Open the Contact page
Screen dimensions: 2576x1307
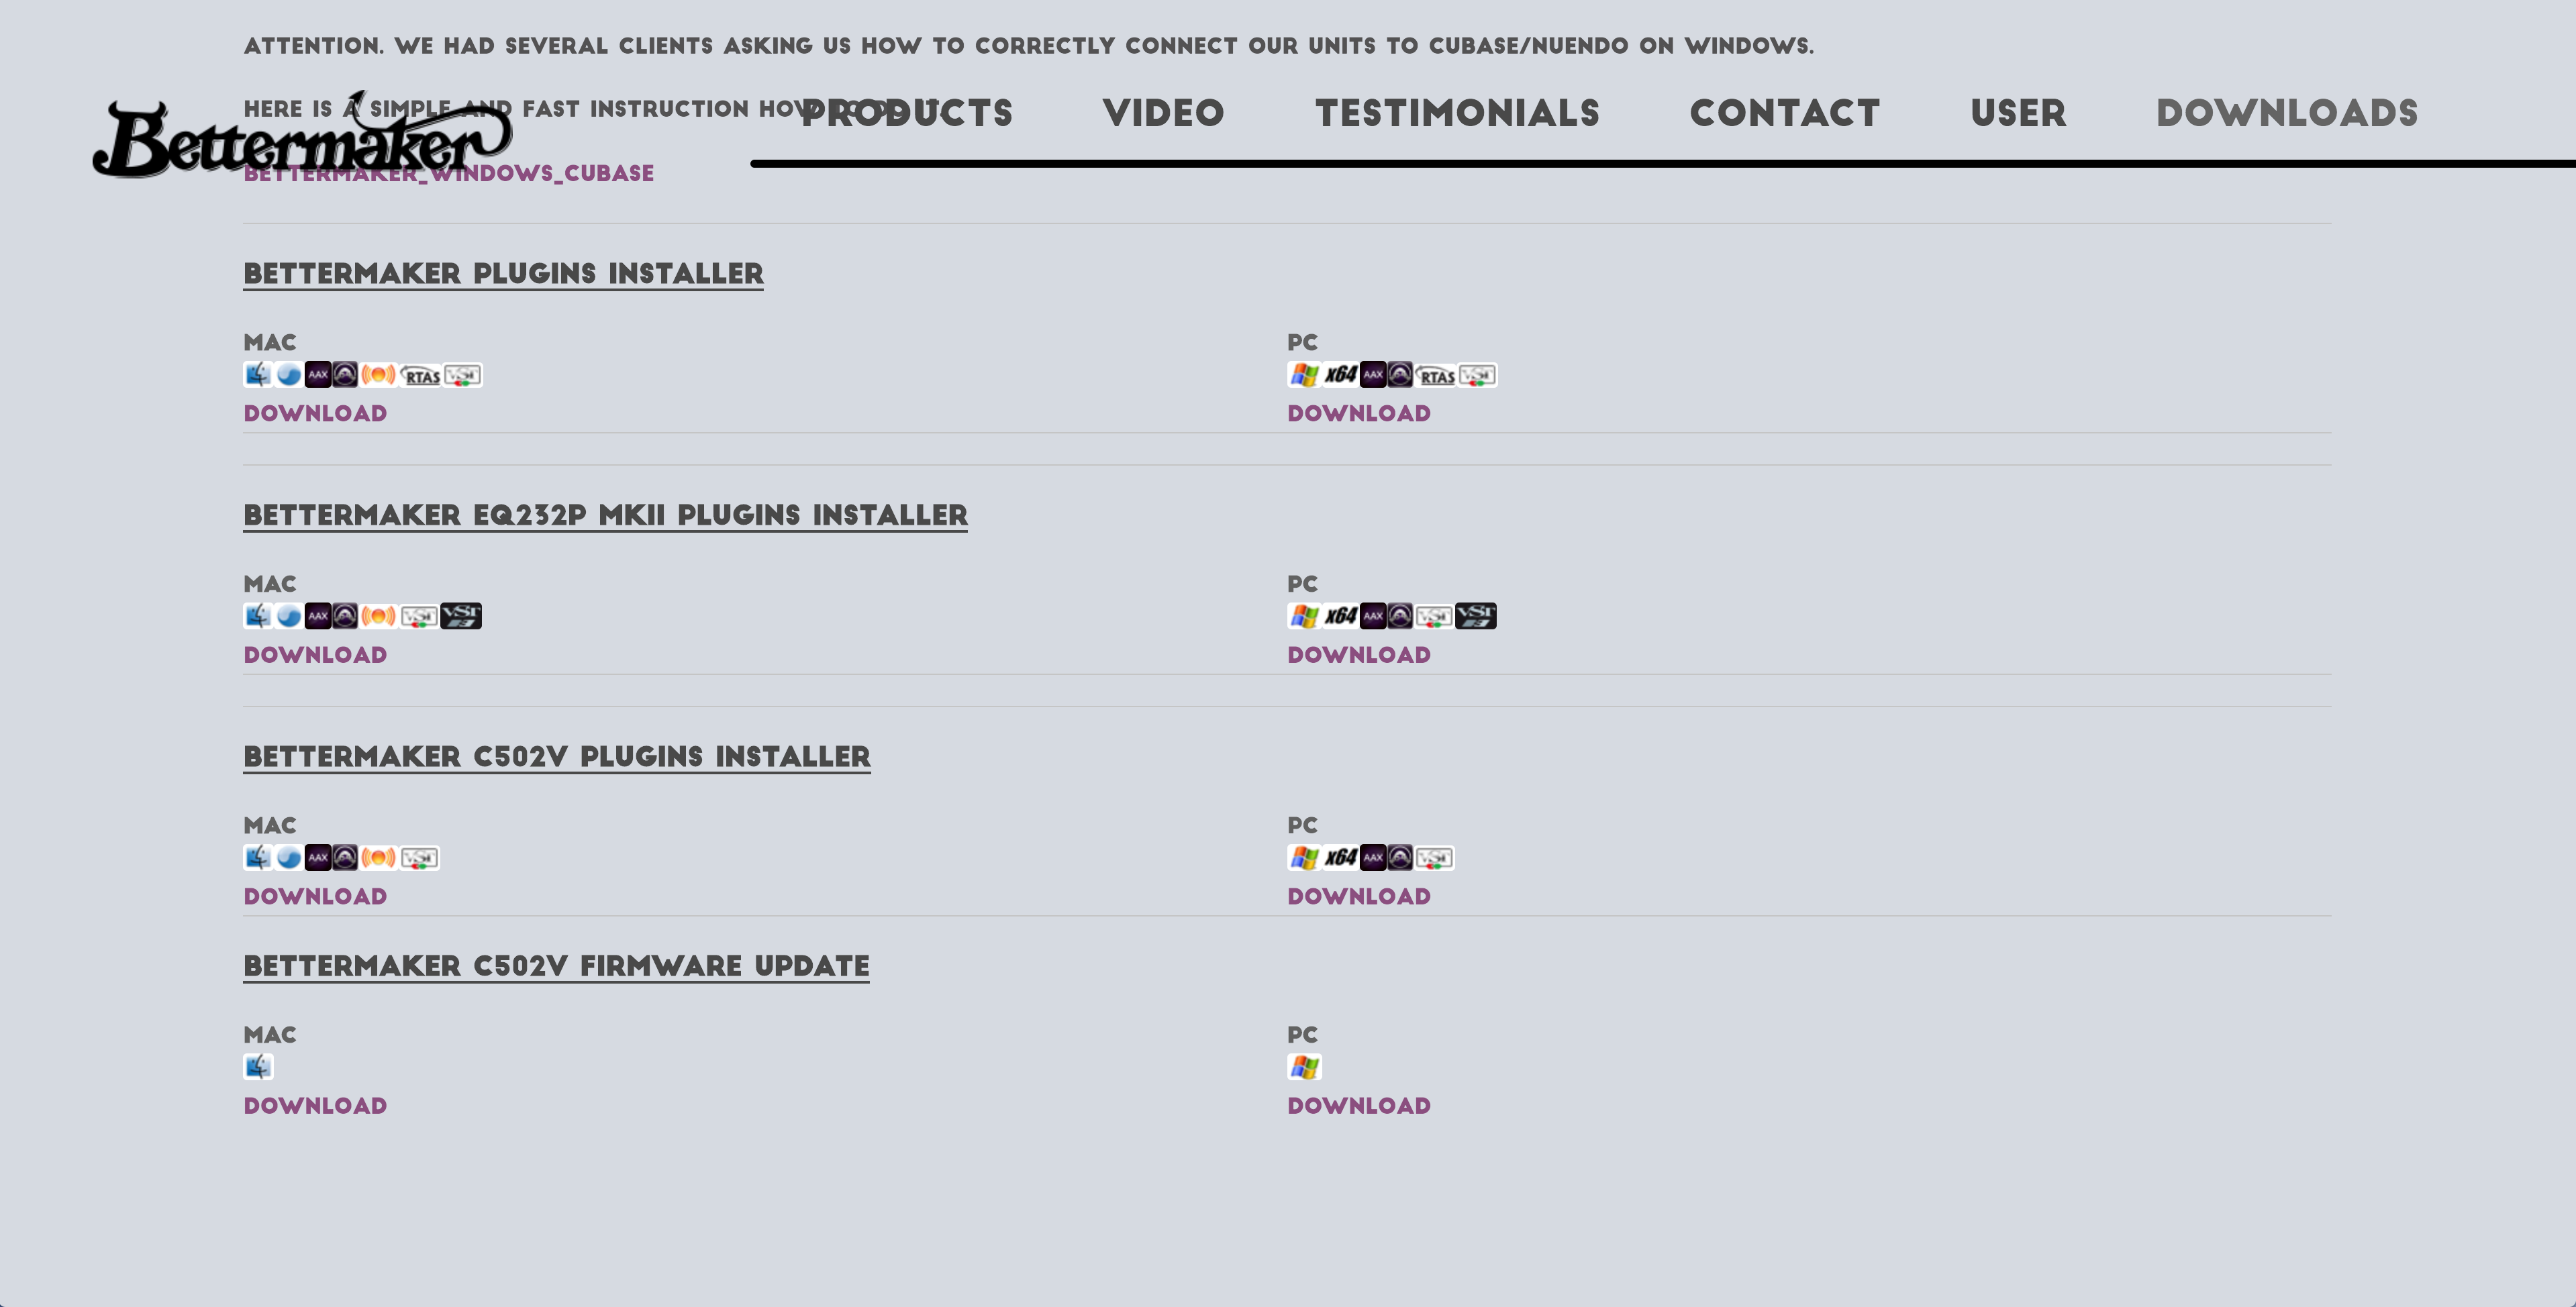[x=1784, y=113]
